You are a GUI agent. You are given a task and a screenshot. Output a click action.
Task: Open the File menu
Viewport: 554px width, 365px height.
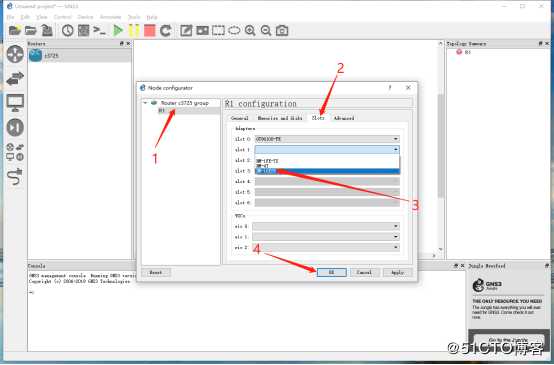10,17
